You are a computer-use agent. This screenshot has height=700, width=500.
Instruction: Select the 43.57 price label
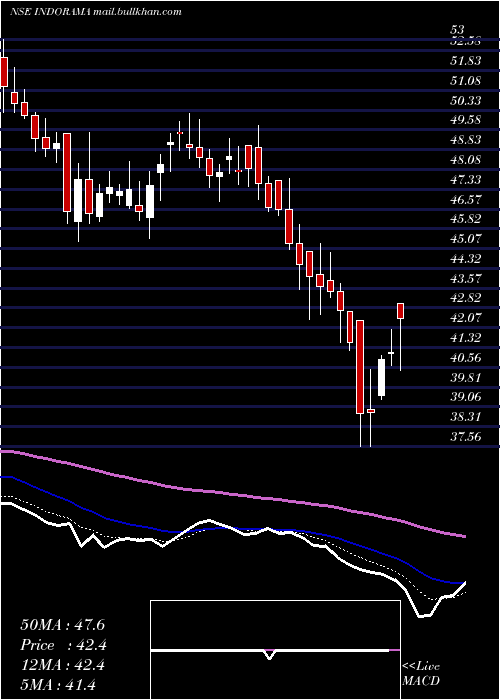pyautogui.click(x=466, y=278)
